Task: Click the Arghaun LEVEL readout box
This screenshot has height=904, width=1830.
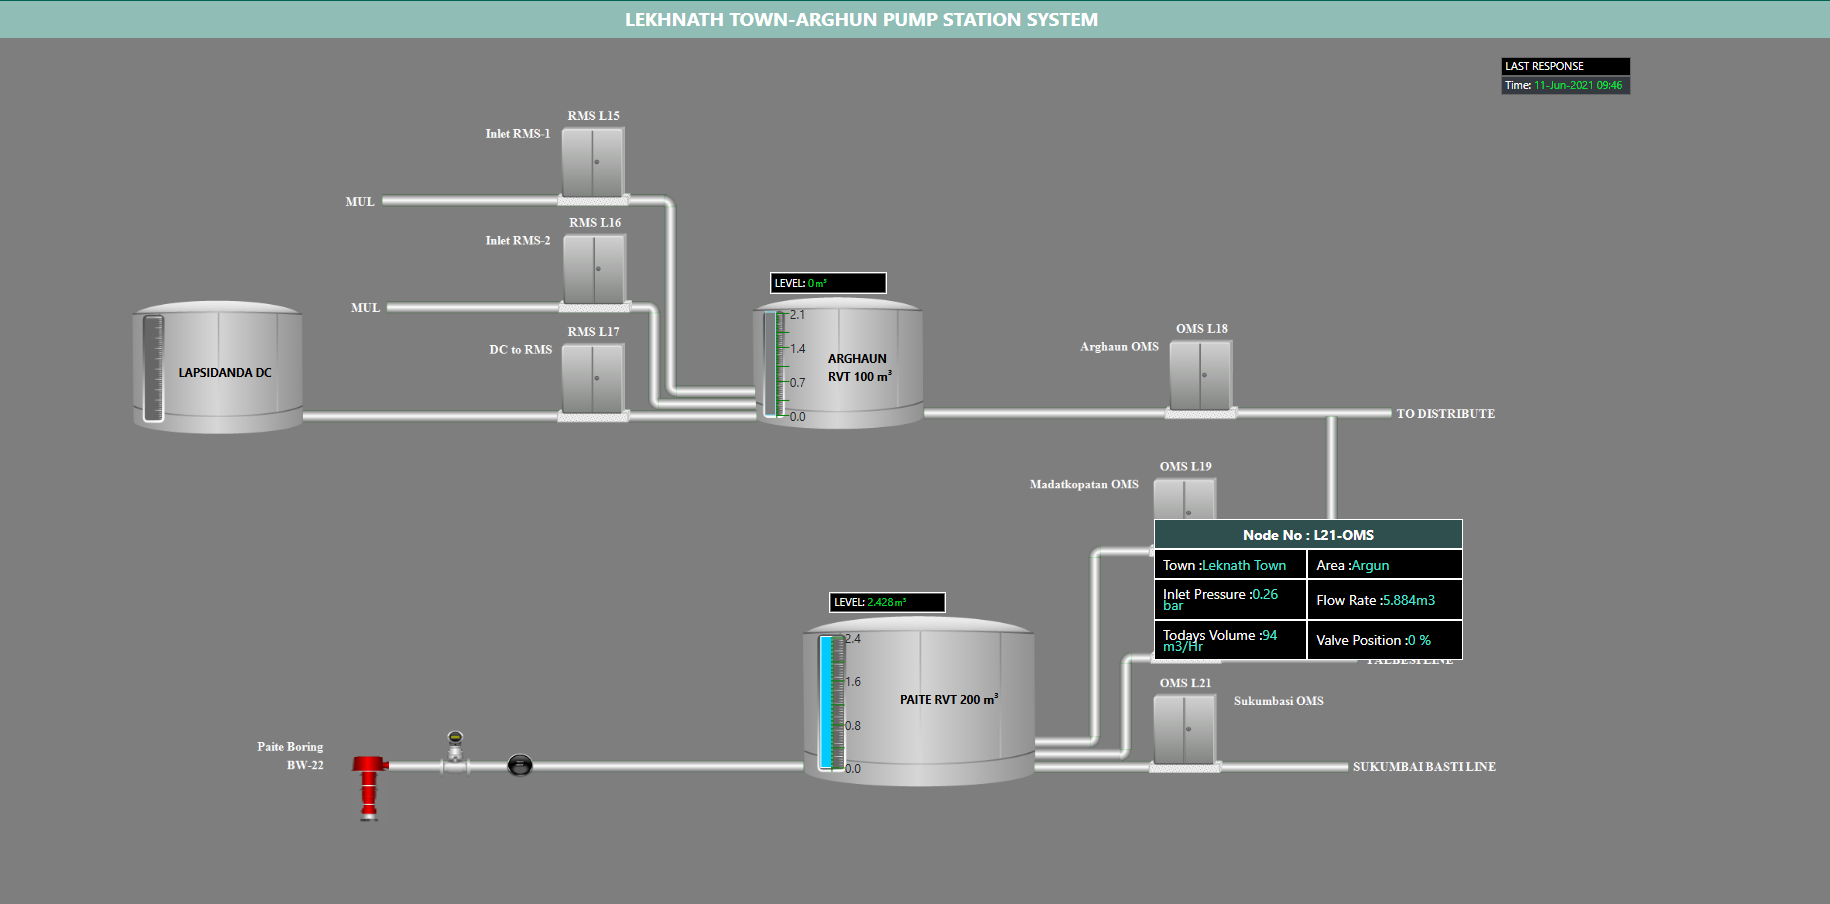Action: coord(828,283)
